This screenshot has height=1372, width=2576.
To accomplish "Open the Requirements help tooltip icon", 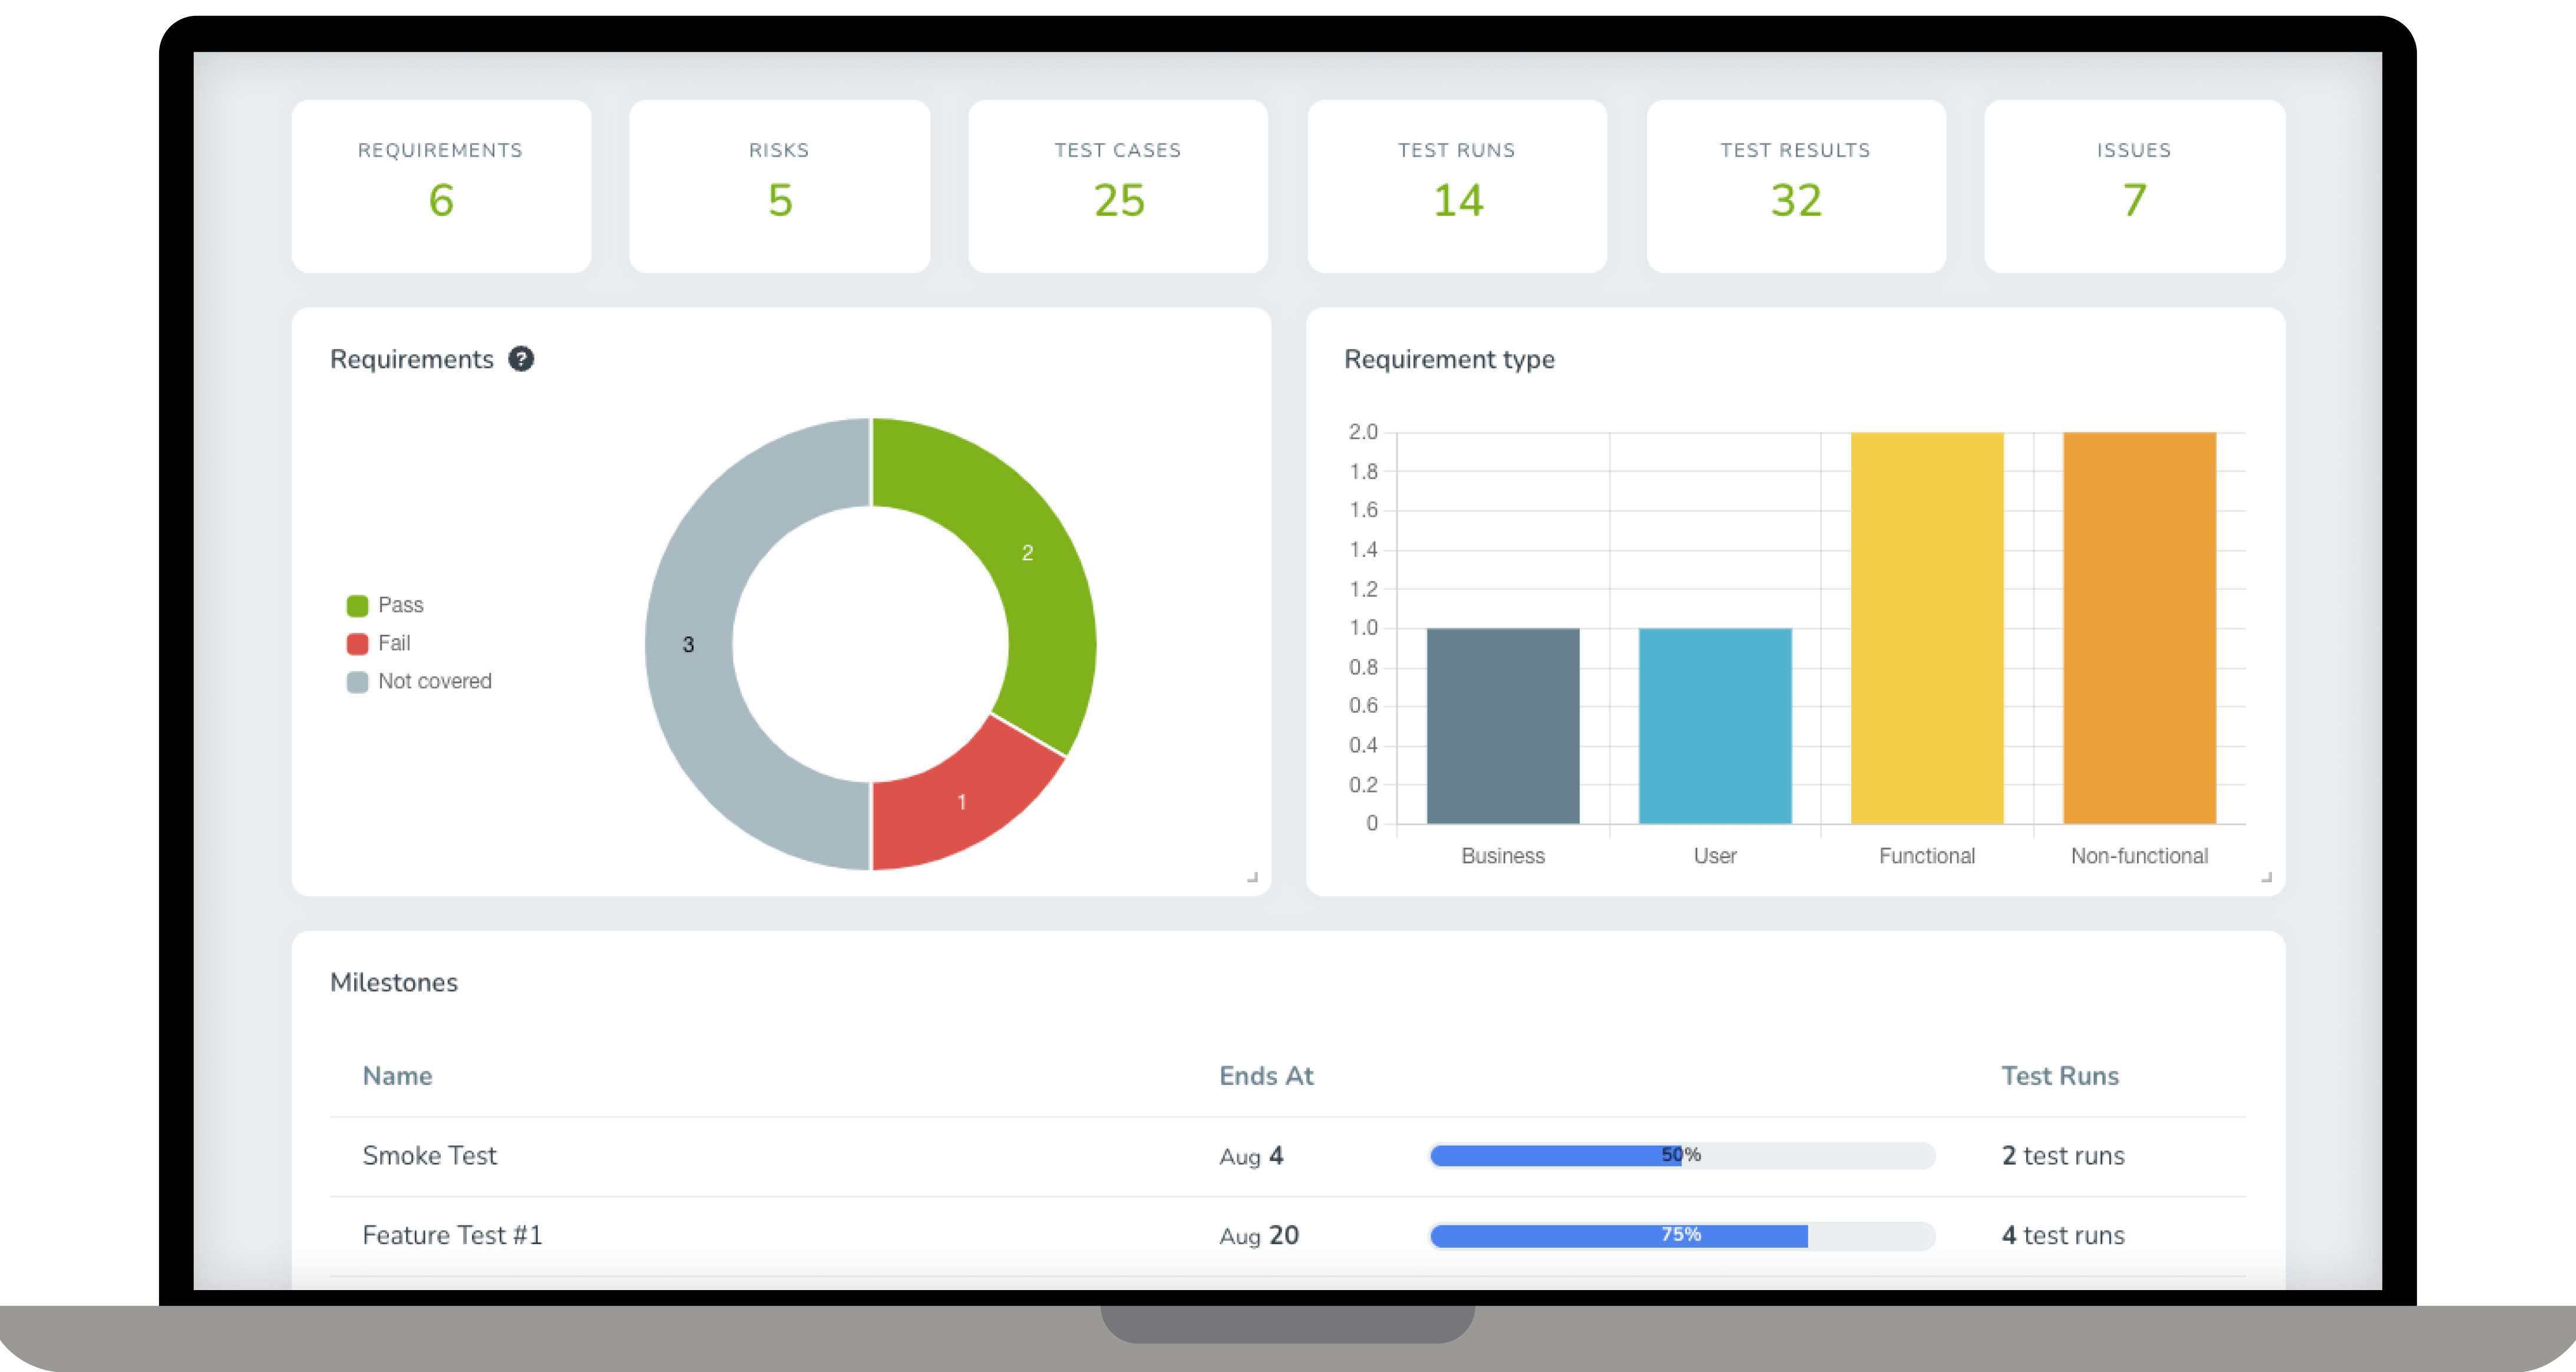I will click(522, 358).
